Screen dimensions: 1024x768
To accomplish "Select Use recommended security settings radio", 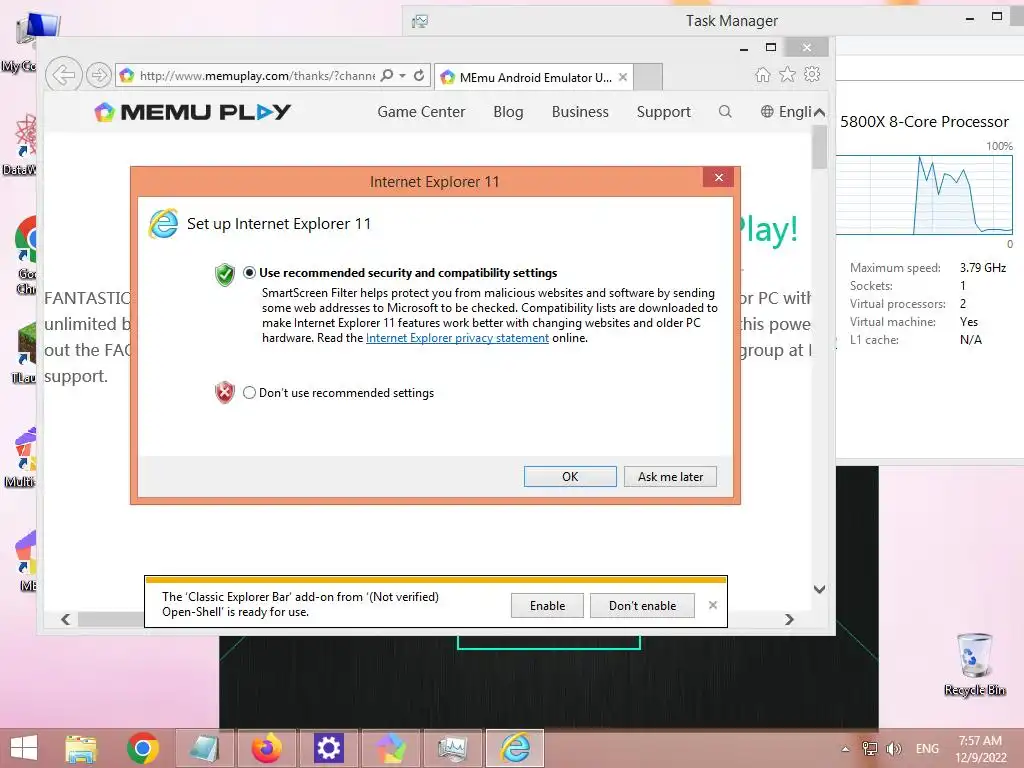I will [249, 272].
